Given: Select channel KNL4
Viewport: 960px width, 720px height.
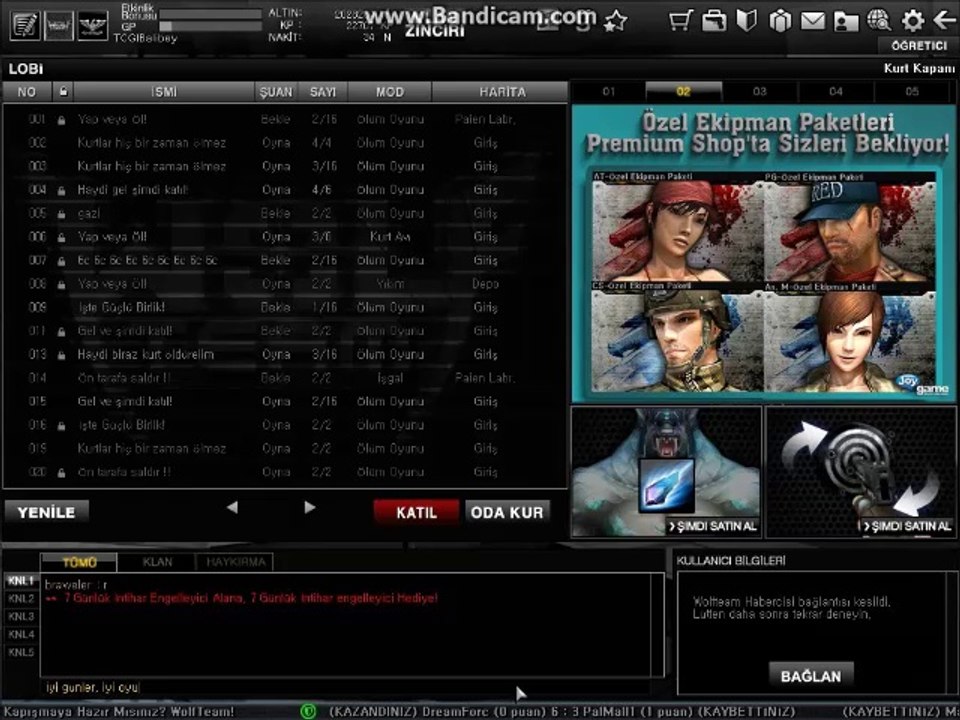Looking at the screenshot, I should pyautogui.click(x=21, y=634).
